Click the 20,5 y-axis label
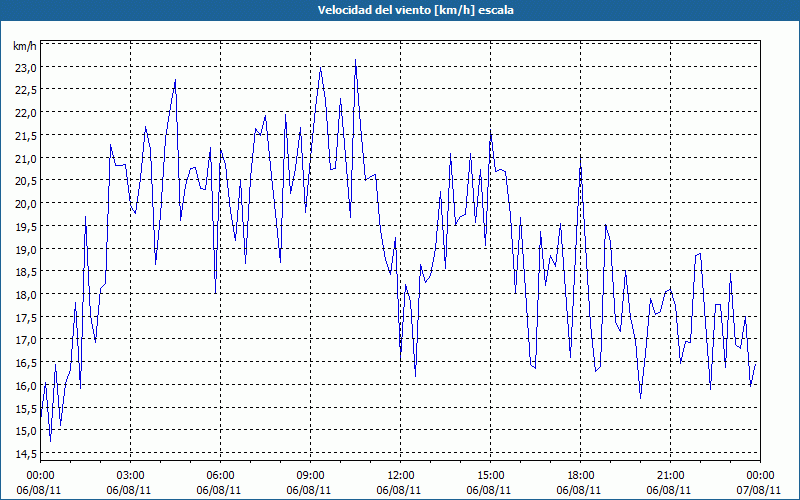800x500 pixels. tap(27, 181)
